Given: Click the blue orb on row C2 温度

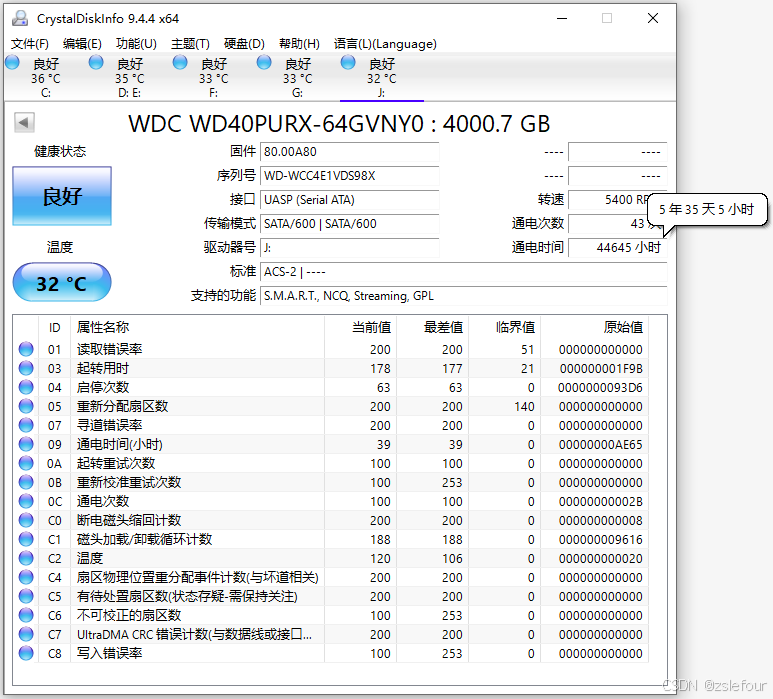Looking at the screenshot, I should (x=26, y=558).
